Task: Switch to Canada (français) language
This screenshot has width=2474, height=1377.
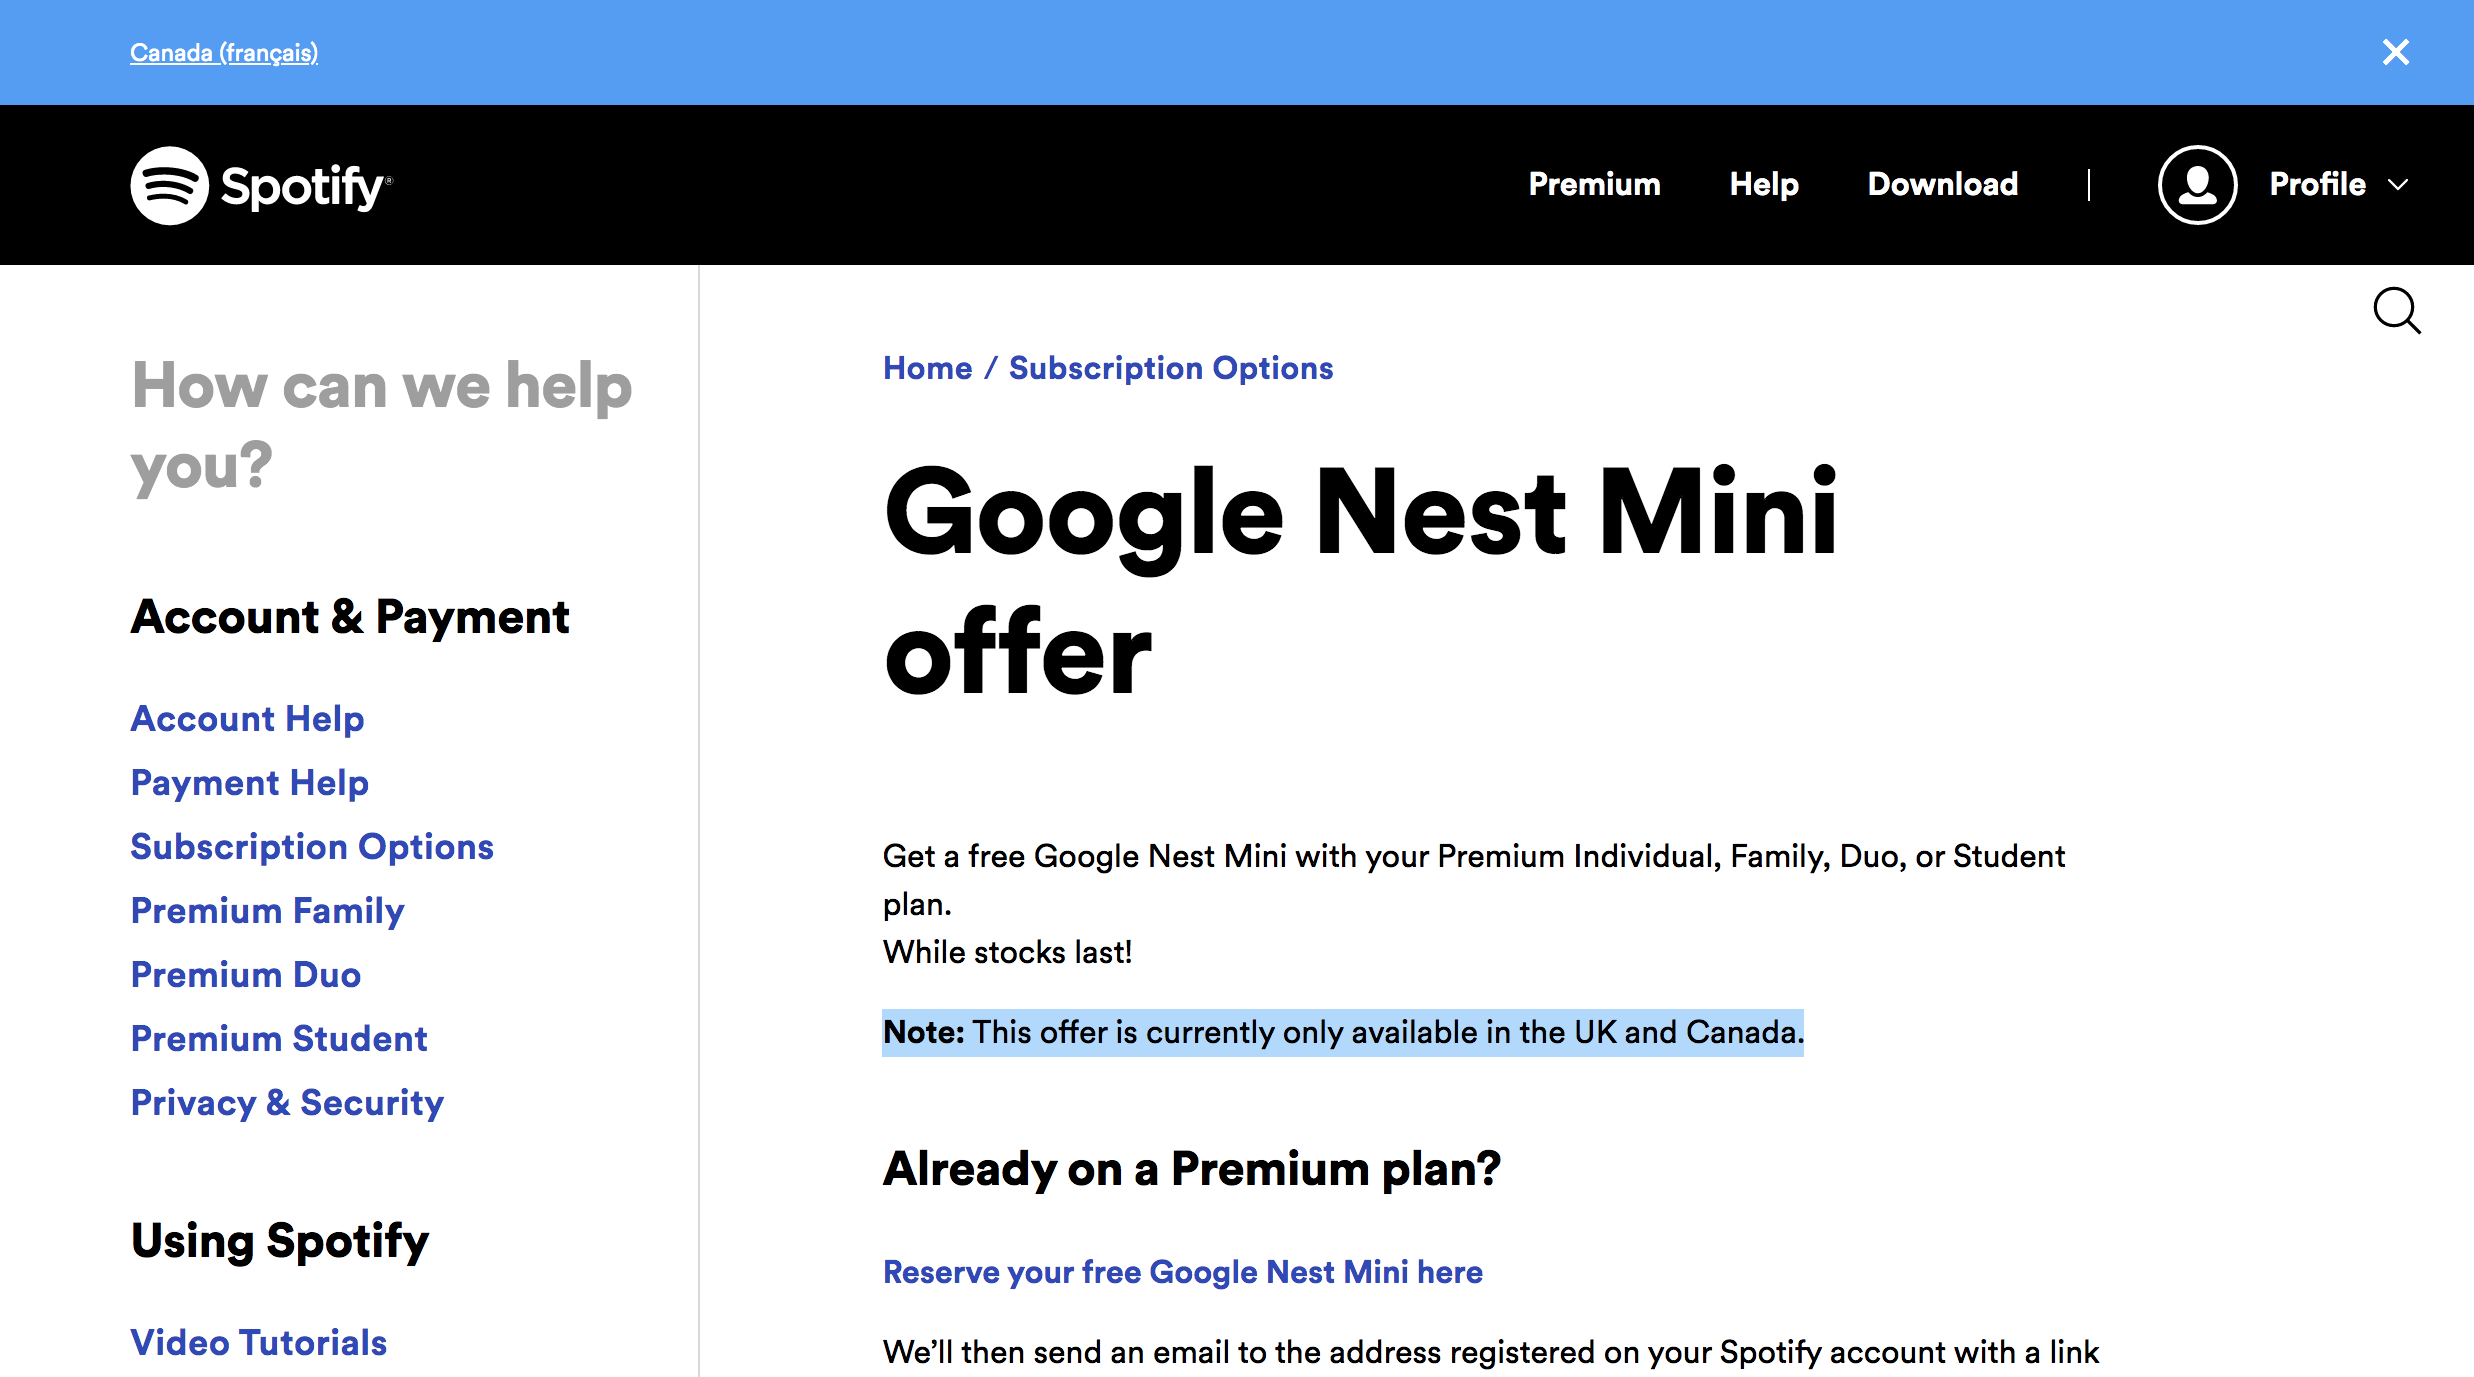Action: point(224,53)
